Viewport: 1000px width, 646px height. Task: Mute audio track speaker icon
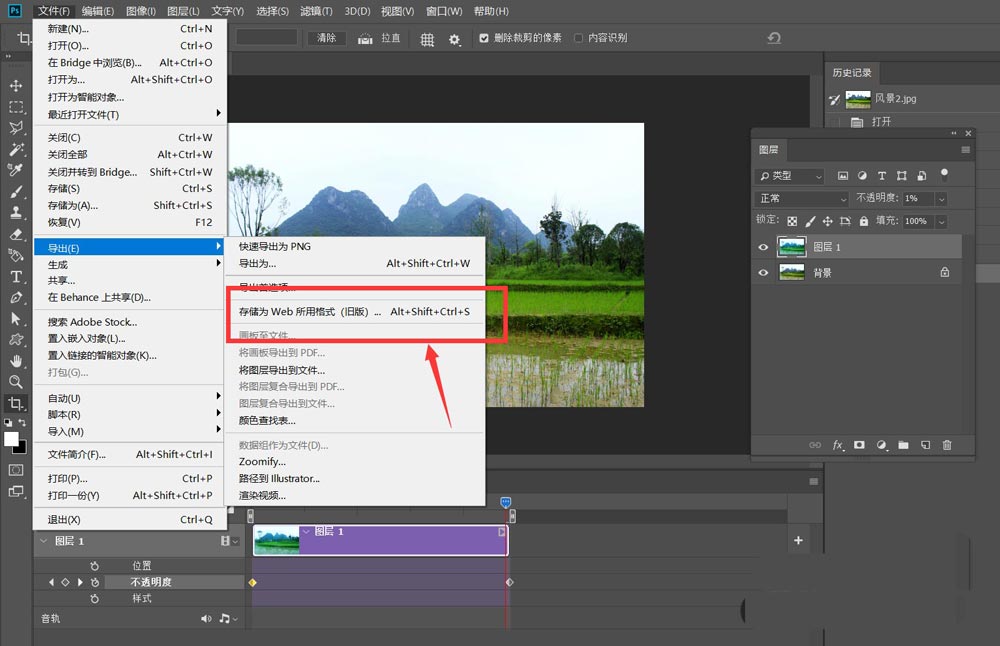point(205,619)
